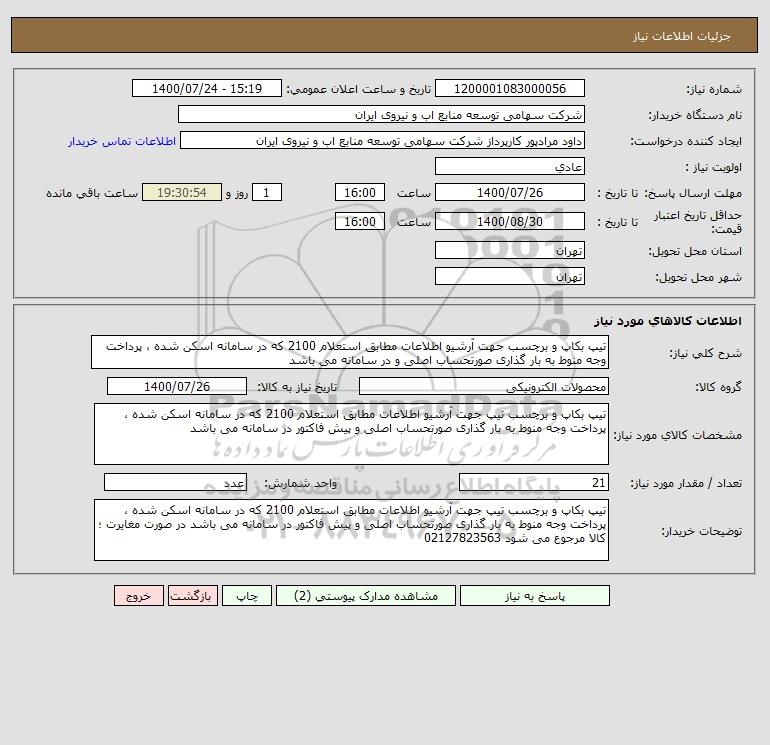This screenshot has width=770, height=745.
Task: Open اطلاعات تماس خریدار link
Action: tap(122, 141)
